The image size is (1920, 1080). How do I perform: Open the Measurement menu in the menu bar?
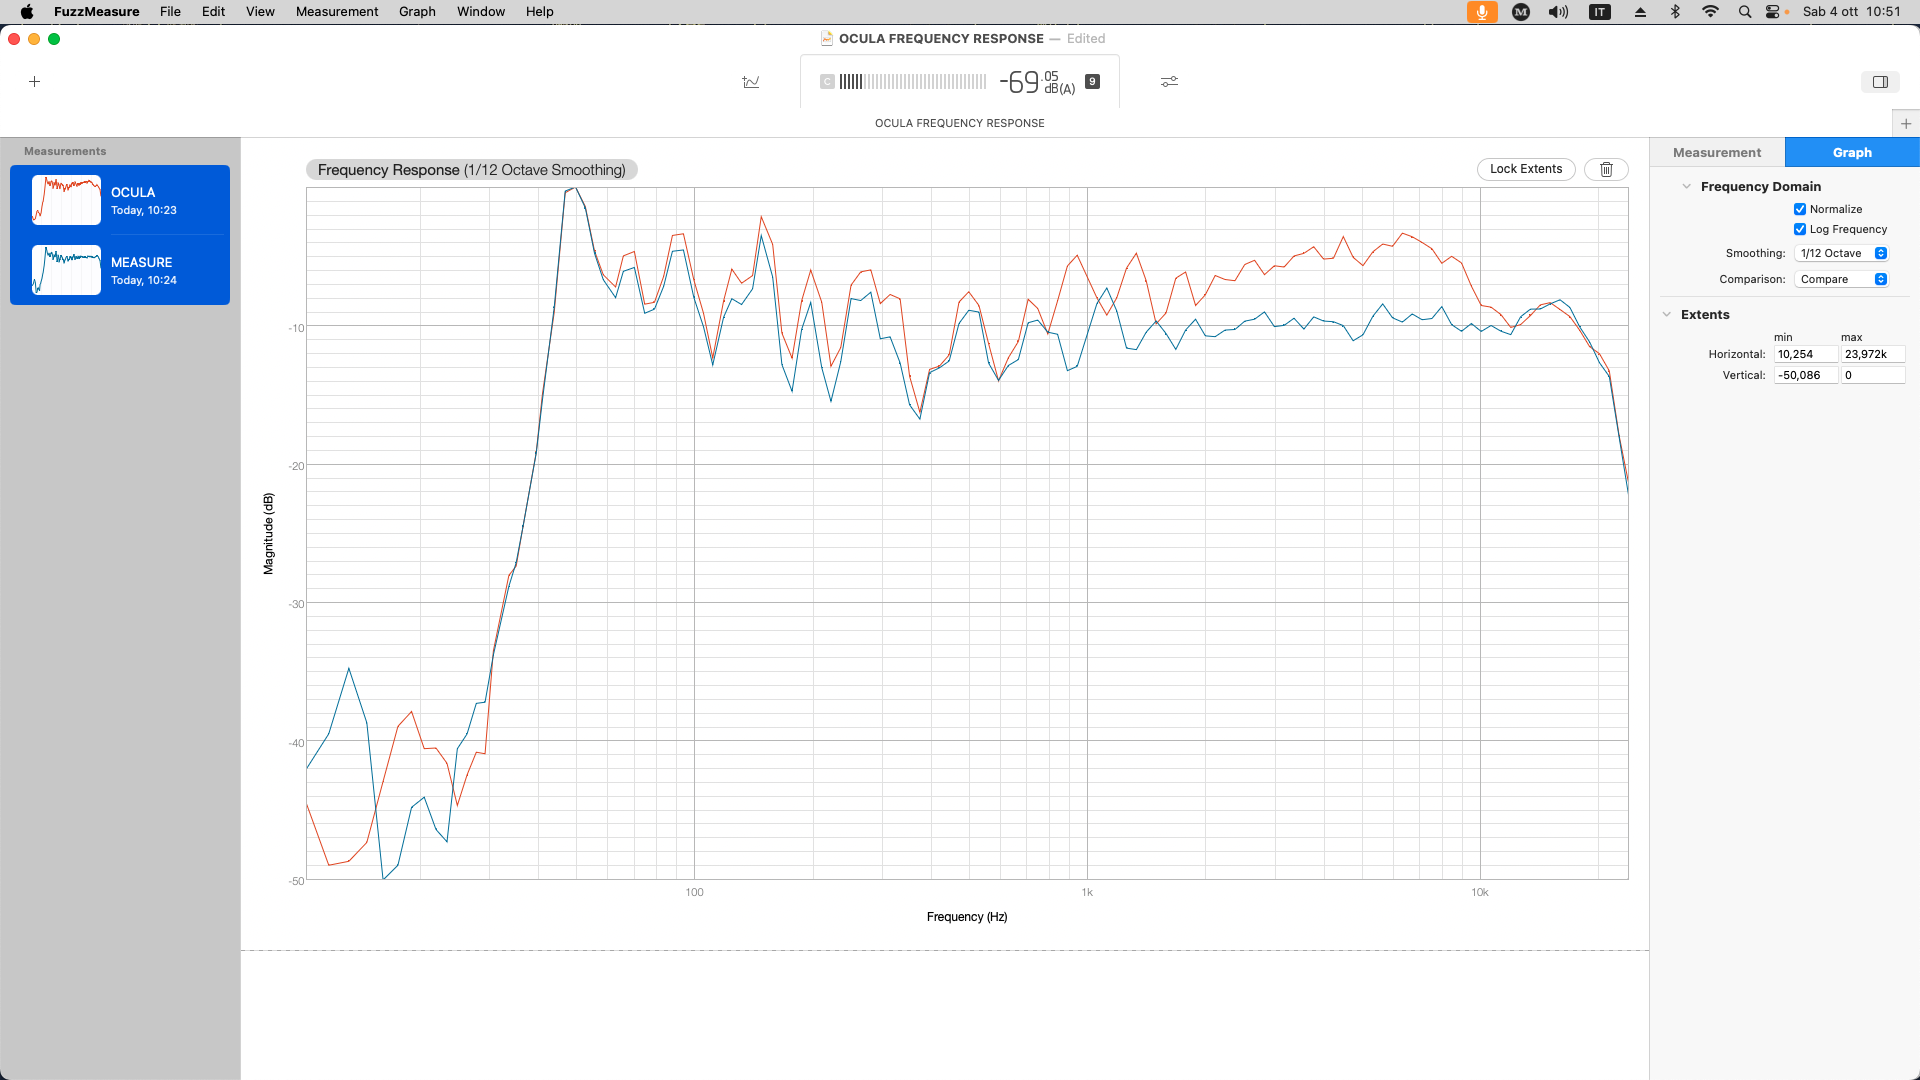[x=337, y=12]
